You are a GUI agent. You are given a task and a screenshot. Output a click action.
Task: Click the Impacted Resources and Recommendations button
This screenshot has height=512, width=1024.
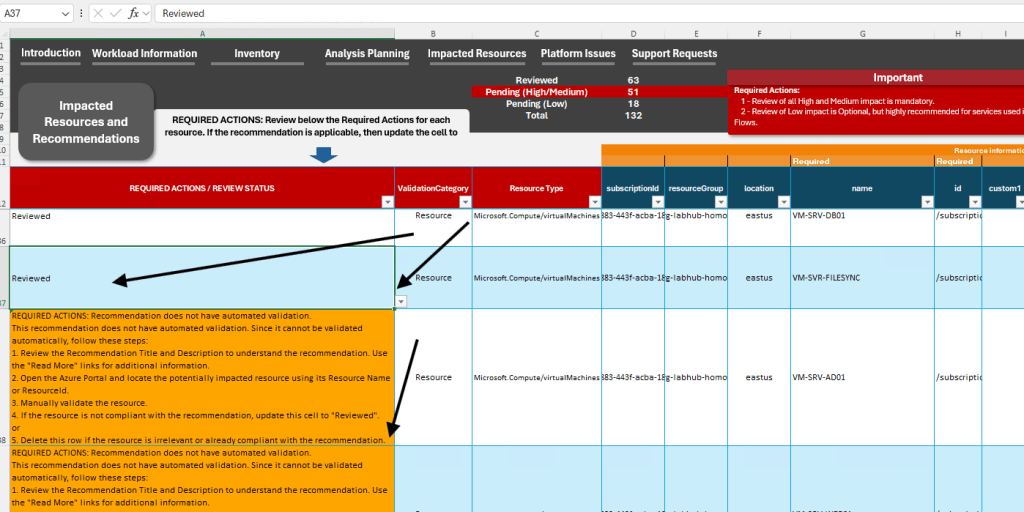(86, 122)
